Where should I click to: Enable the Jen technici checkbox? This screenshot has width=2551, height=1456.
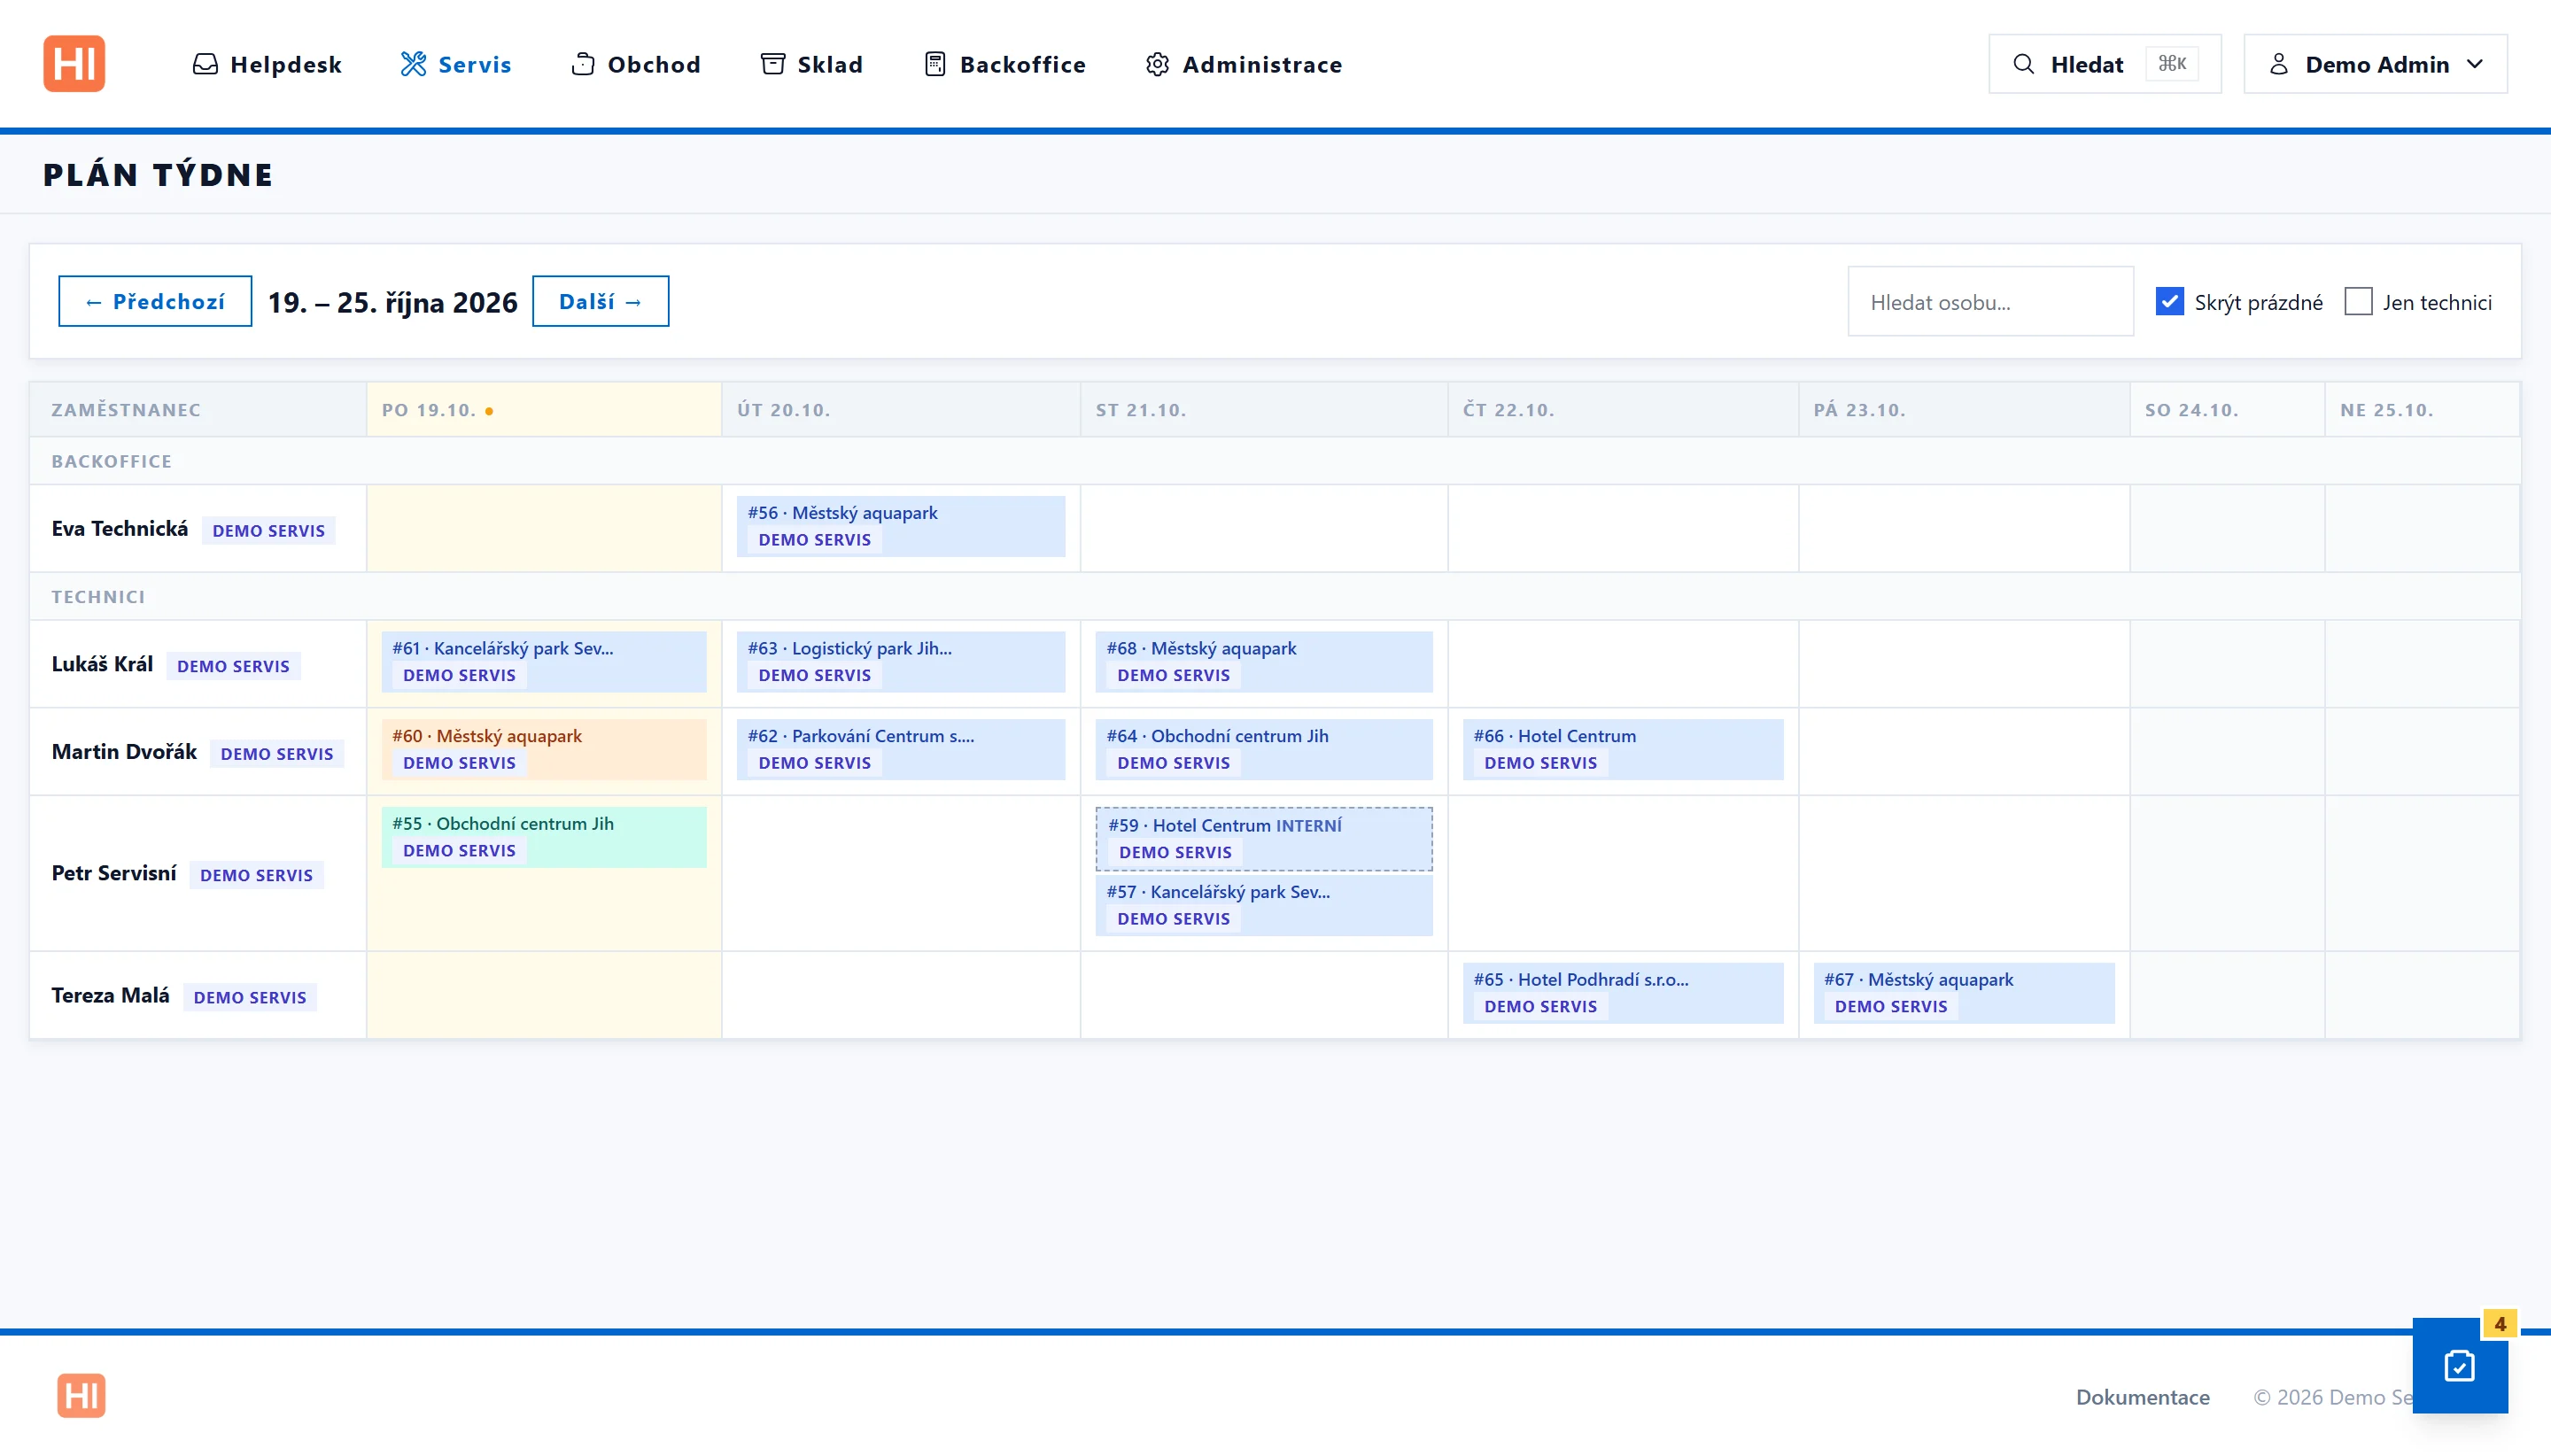point(2358,301)
